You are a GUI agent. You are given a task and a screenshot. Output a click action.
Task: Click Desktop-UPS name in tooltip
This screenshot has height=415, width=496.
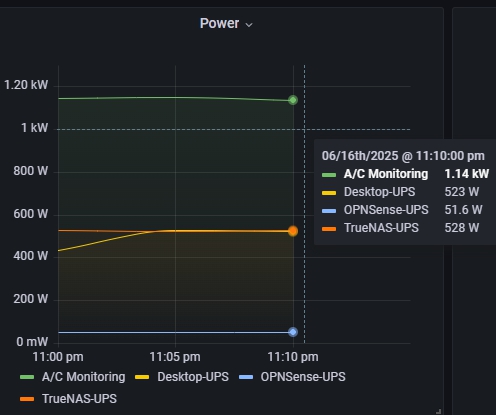[x=379, y=192]
